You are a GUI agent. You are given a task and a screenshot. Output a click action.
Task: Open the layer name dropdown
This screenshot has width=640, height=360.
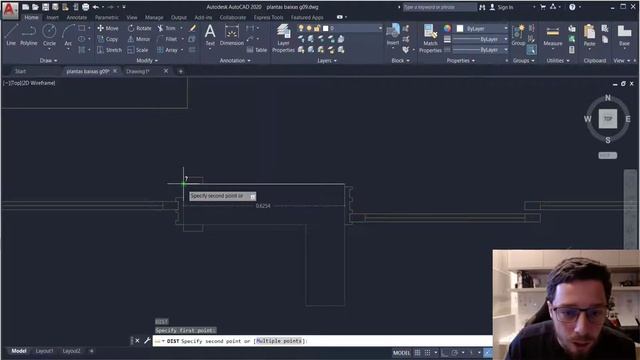click(380, 28)
